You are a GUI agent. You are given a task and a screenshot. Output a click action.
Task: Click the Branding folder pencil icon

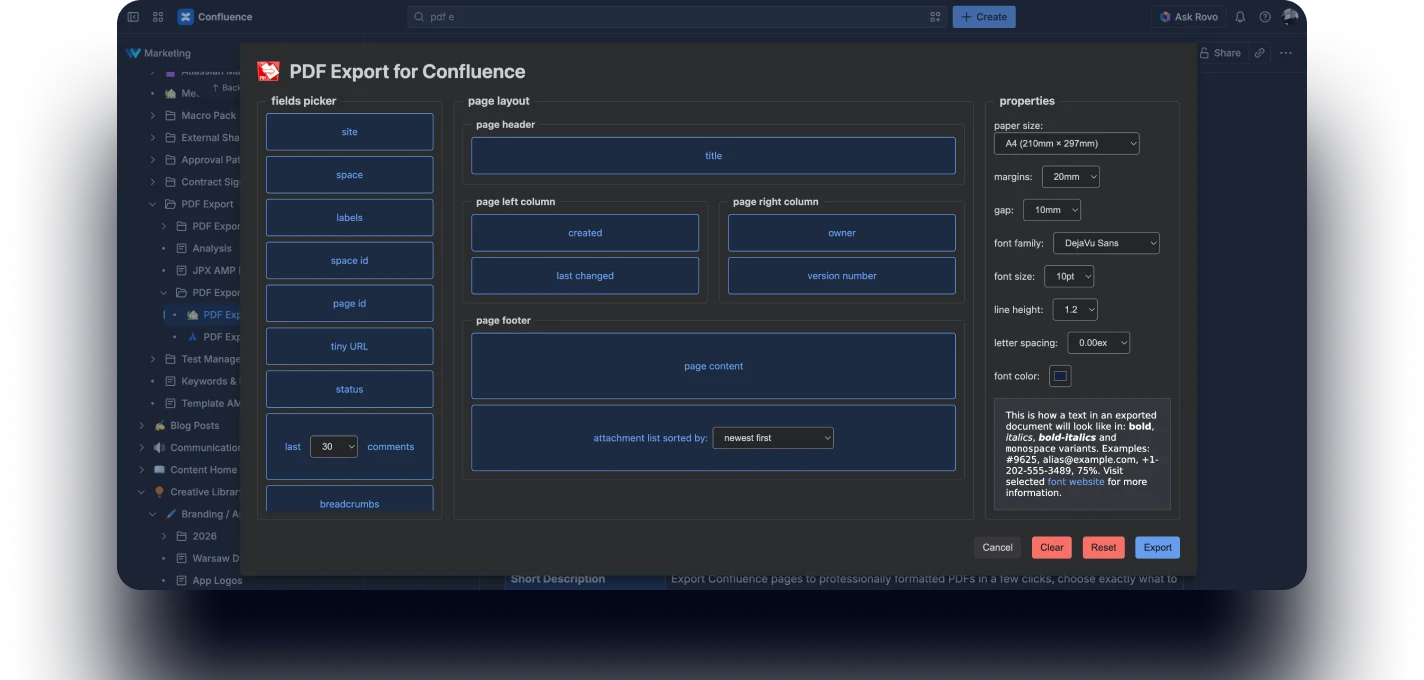(170, 513)
